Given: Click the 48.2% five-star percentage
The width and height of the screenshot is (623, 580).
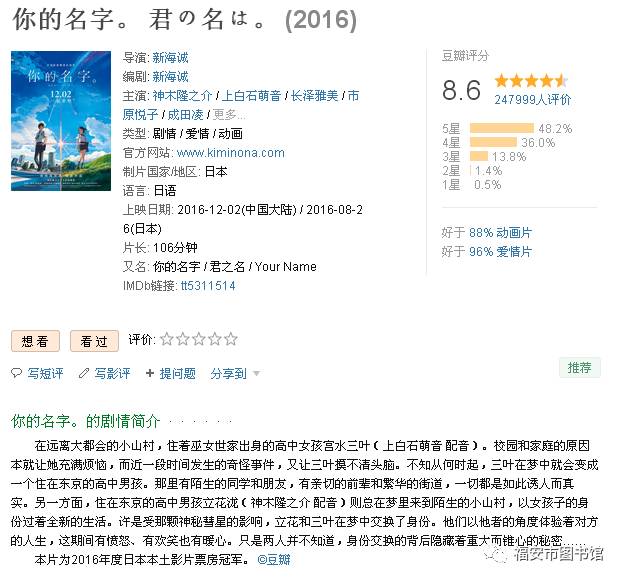Looking at the screenshot, I should (555, 128).
